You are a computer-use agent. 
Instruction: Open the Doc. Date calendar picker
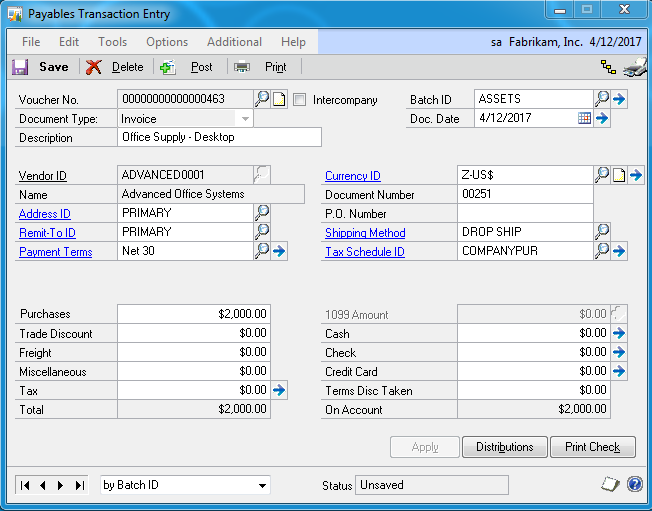[585, 118]
